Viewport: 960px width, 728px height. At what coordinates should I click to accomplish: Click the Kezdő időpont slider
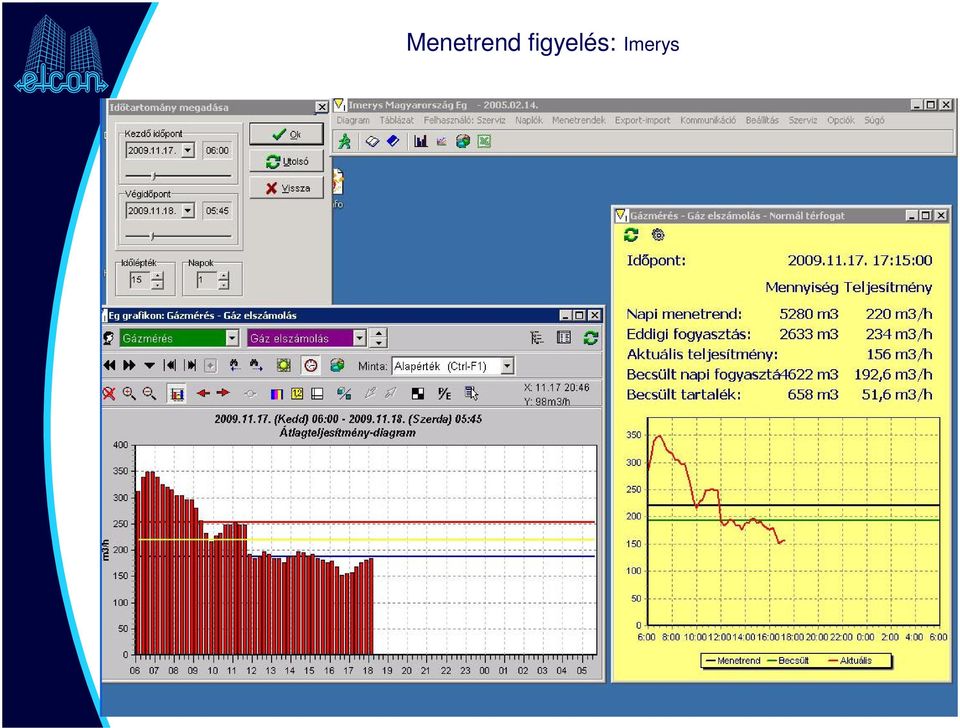point(178,176)
